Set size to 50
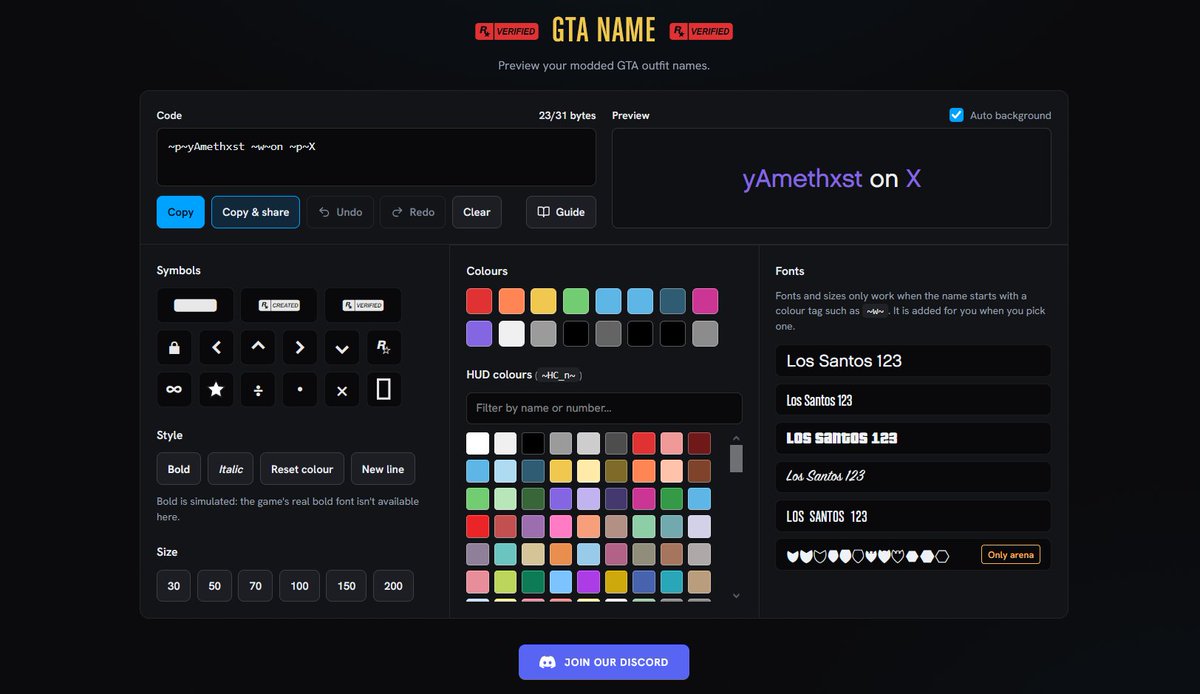The height and width of the screenshot is (694, 1200). [215, 586]
